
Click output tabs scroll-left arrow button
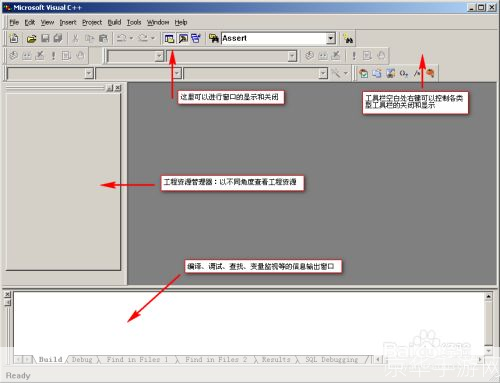pyautogui.click(x=18, y=359)
